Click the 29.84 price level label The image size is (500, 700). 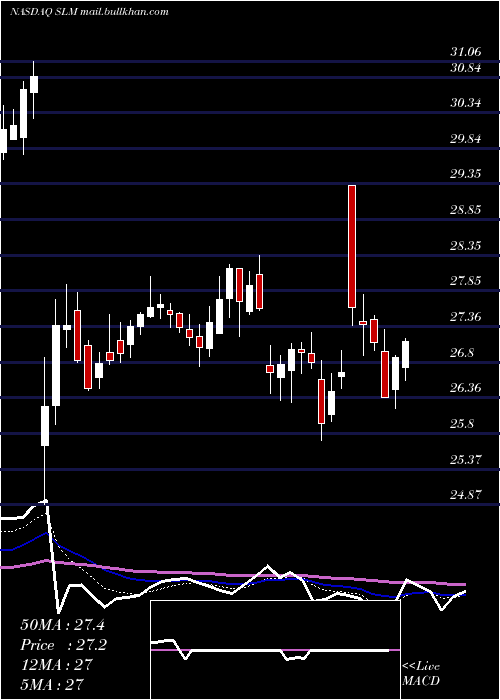click(466, 139)
